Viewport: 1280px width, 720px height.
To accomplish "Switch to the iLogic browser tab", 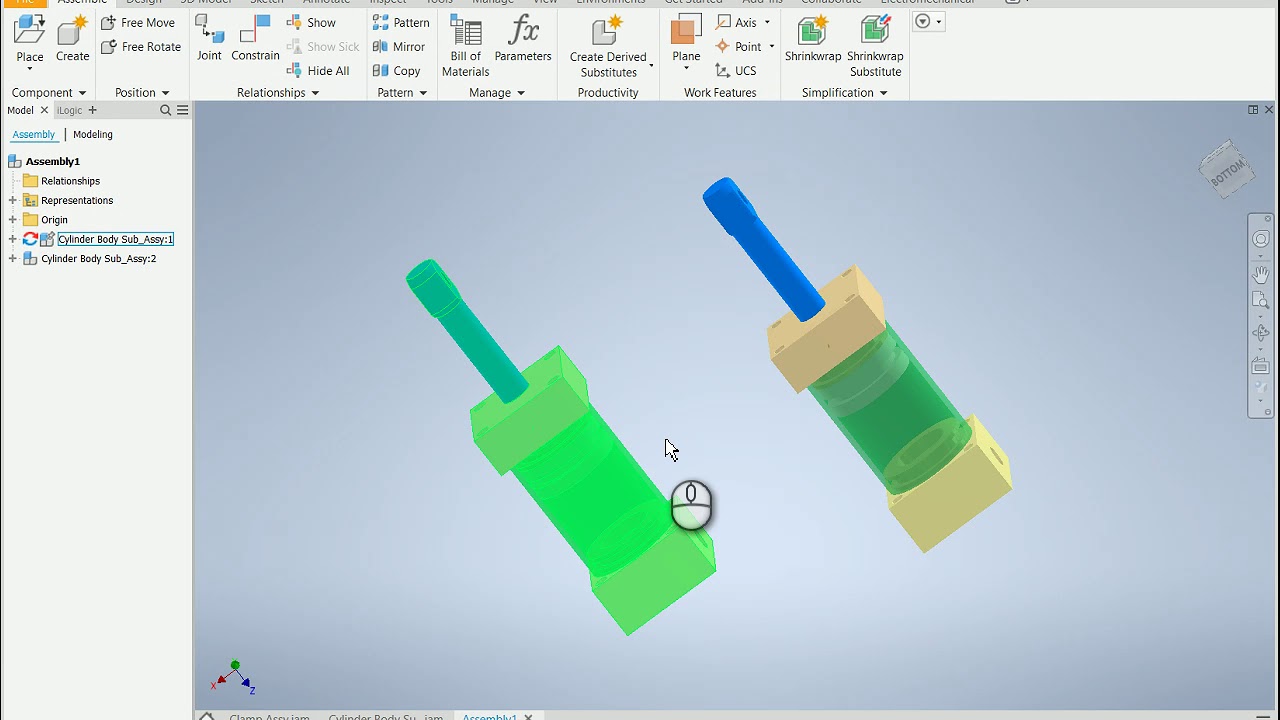I will coord(69,111).
